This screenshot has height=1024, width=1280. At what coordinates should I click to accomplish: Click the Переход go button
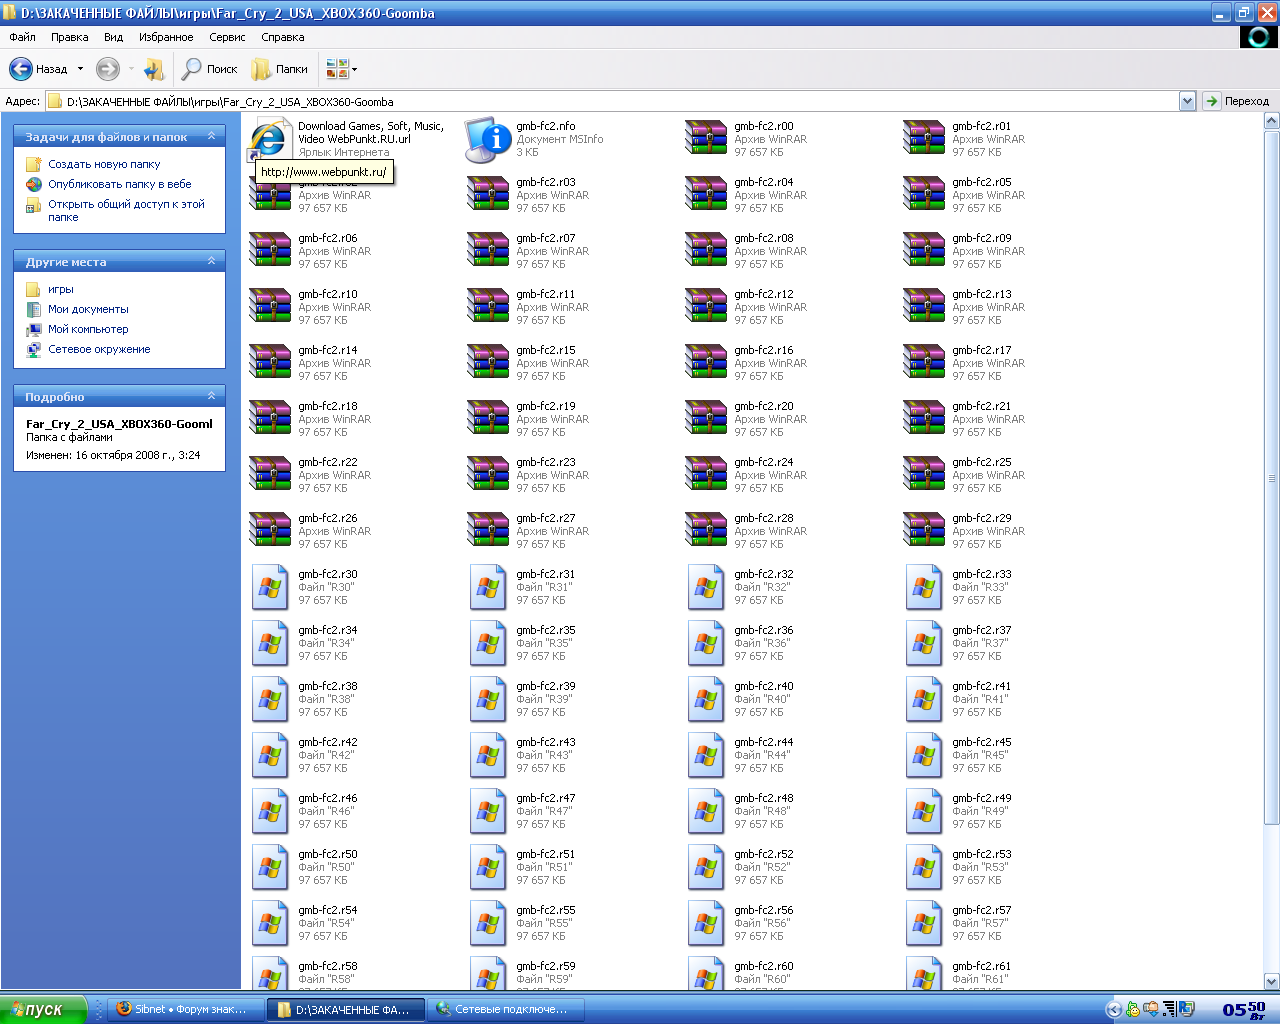[x=1237, y=101]
